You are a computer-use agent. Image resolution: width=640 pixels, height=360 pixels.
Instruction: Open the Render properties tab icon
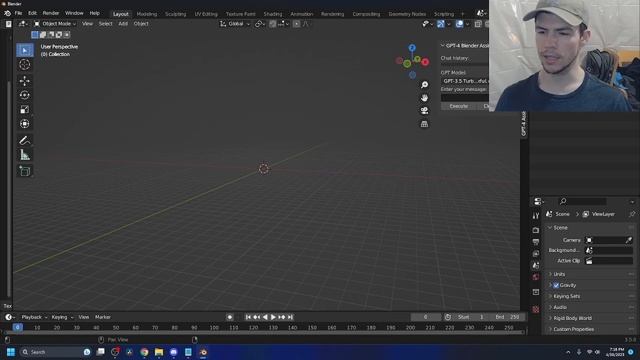536,230
